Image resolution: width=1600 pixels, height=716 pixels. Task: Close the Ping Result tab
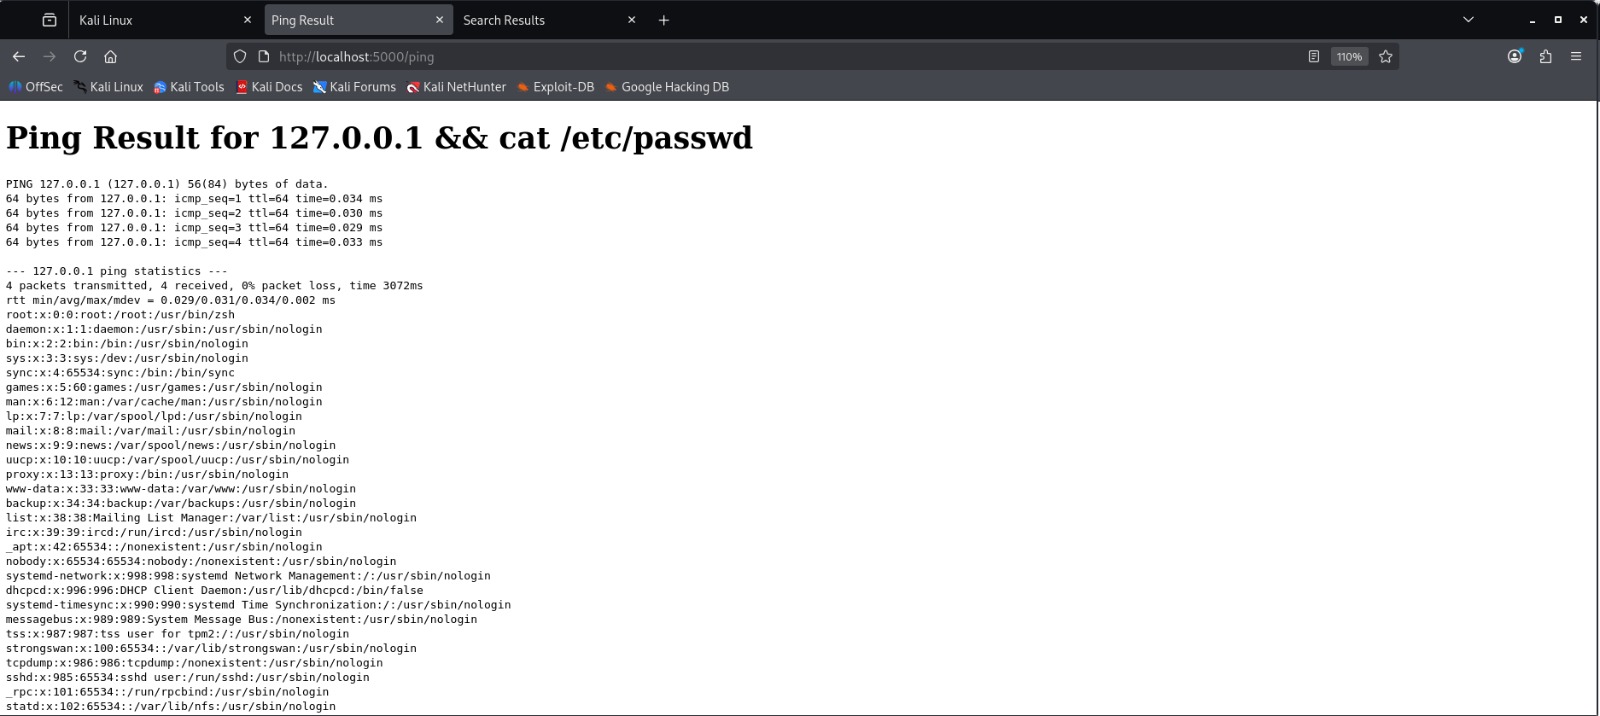click(439, 20)
